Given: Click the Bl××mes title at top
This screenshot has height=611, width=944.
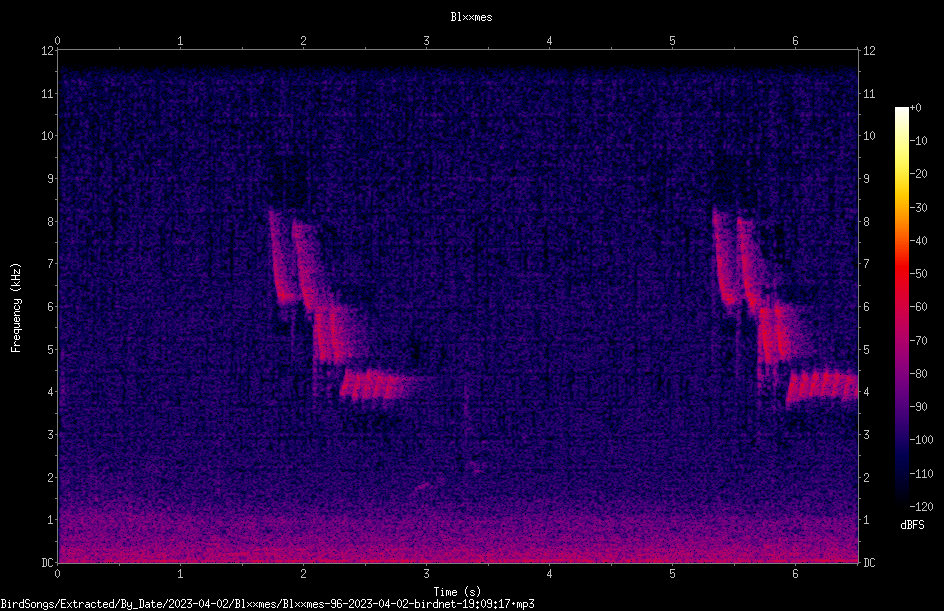Looking at the screenshot, I should coord(471,17).
